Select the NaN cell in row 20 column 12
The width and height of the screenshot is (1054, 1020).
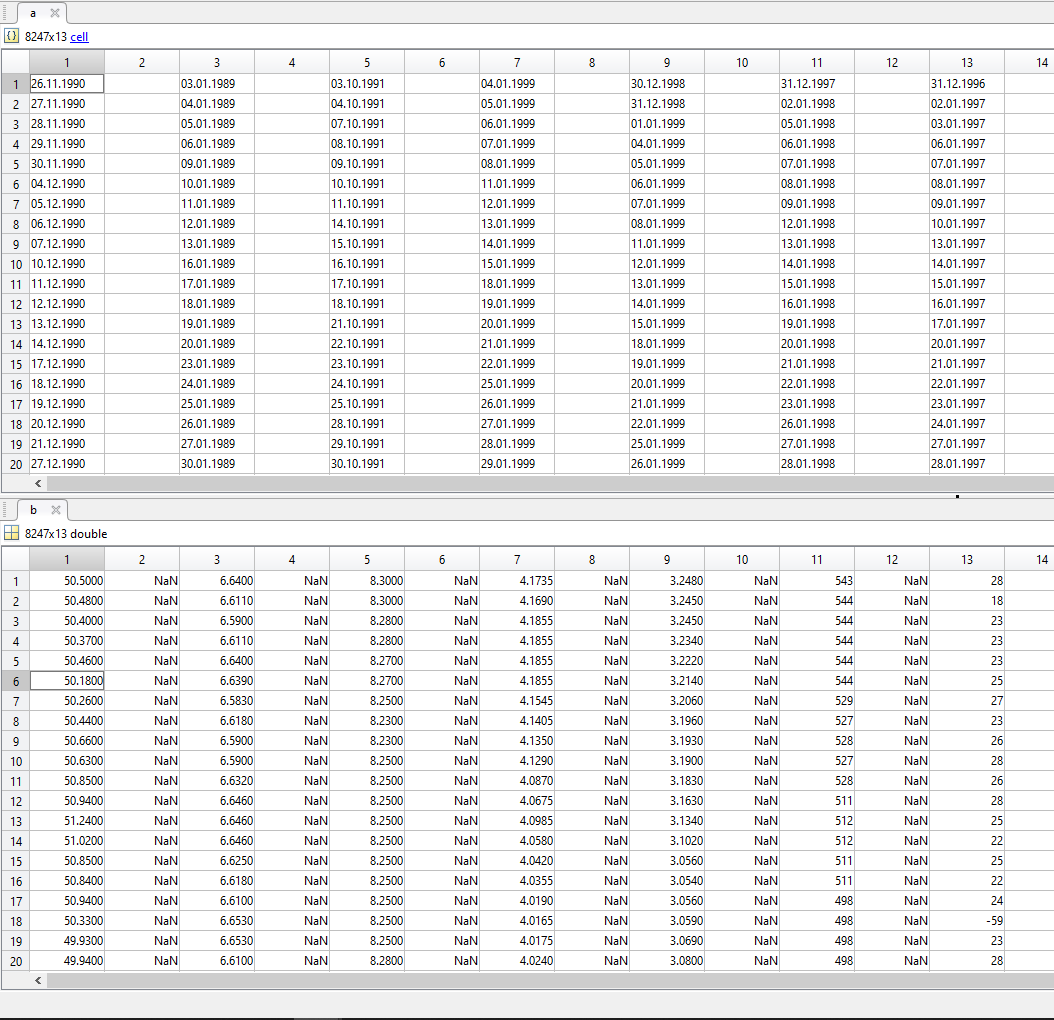892,961
